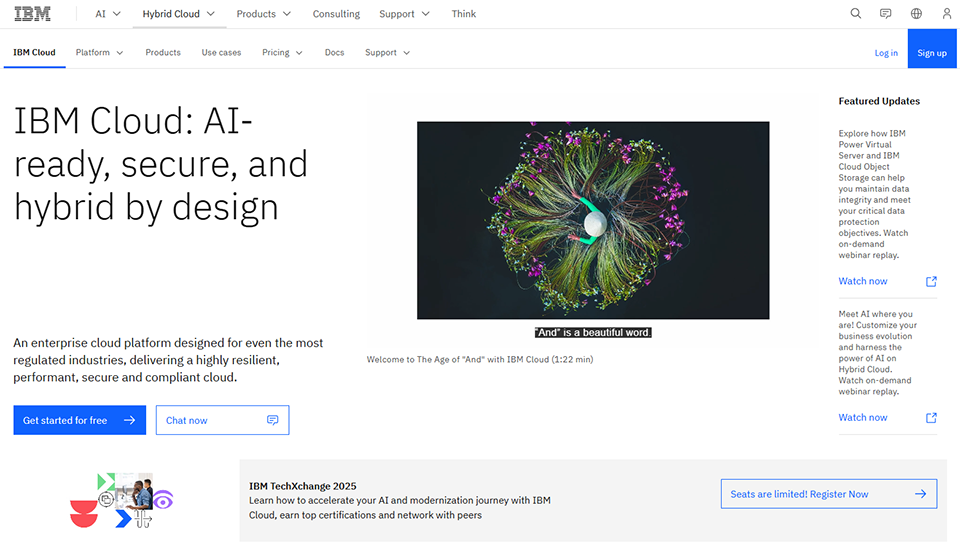960x546 pixels.
Task: Click the Chat now button
Action: click(222, 420)
